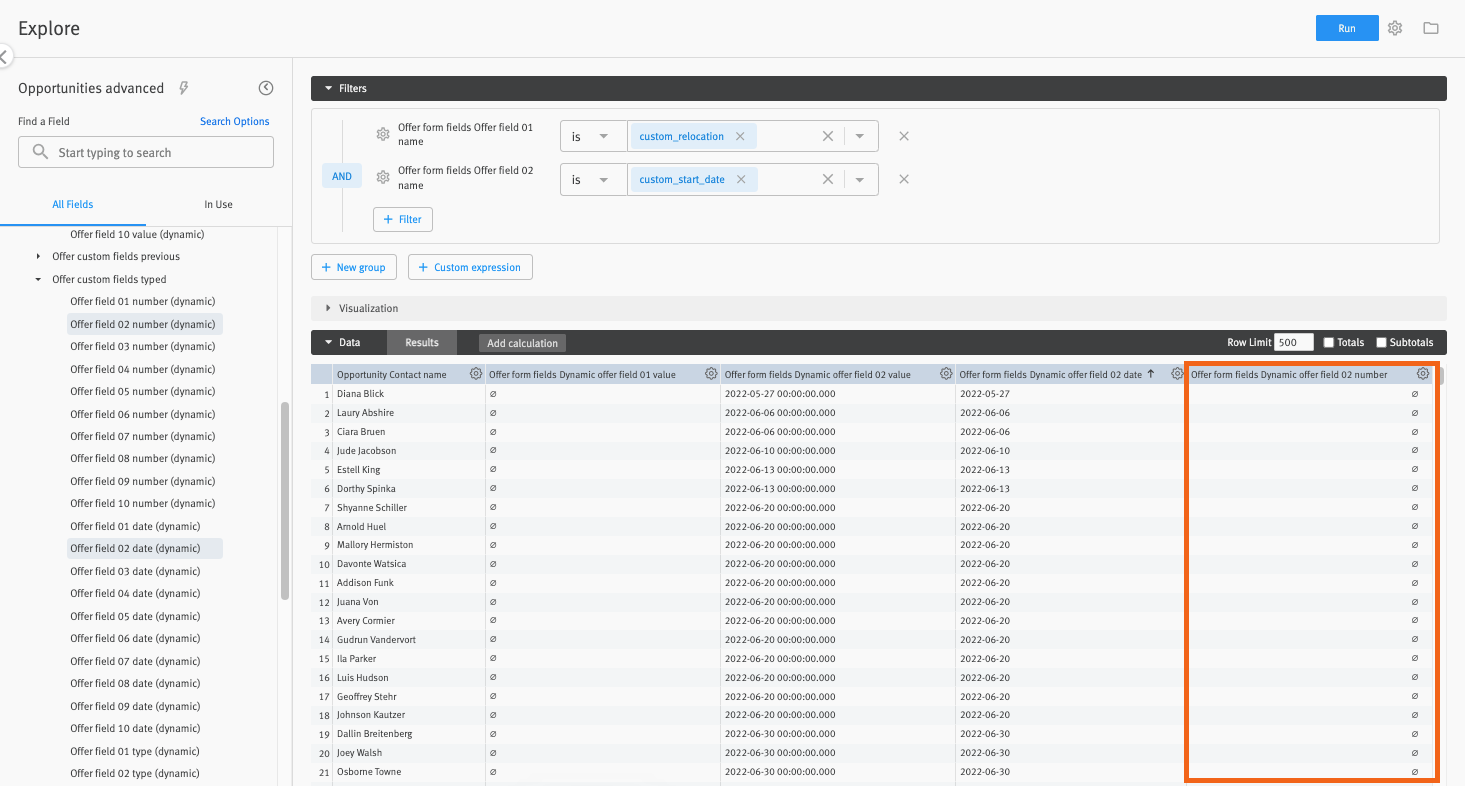Viewport: 1465px width, 786px height.
Task: Click the Mallory Hermiston contact name cell
Action: click(x=408, y=545)
